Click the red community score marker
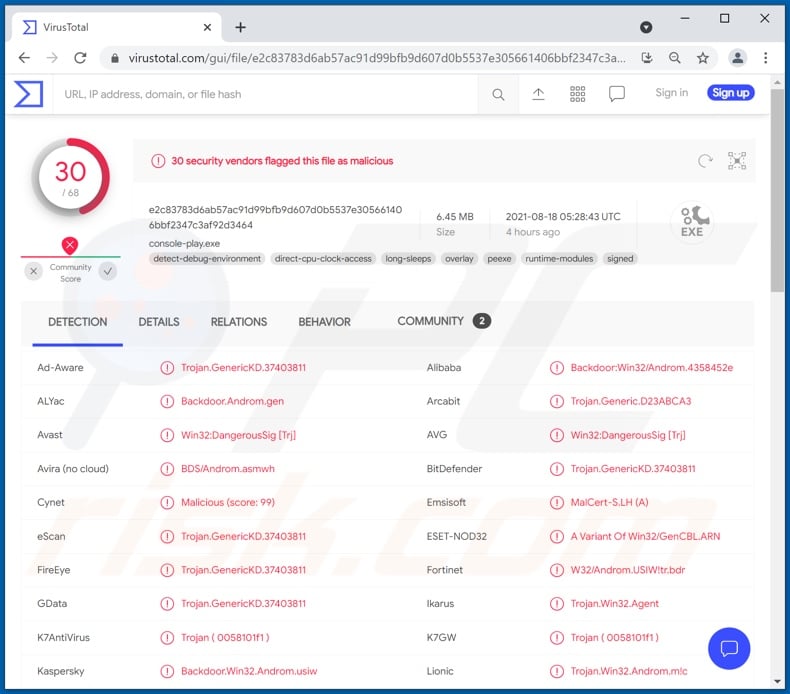Viewport: 790px width, 694px height. [70, 245]
